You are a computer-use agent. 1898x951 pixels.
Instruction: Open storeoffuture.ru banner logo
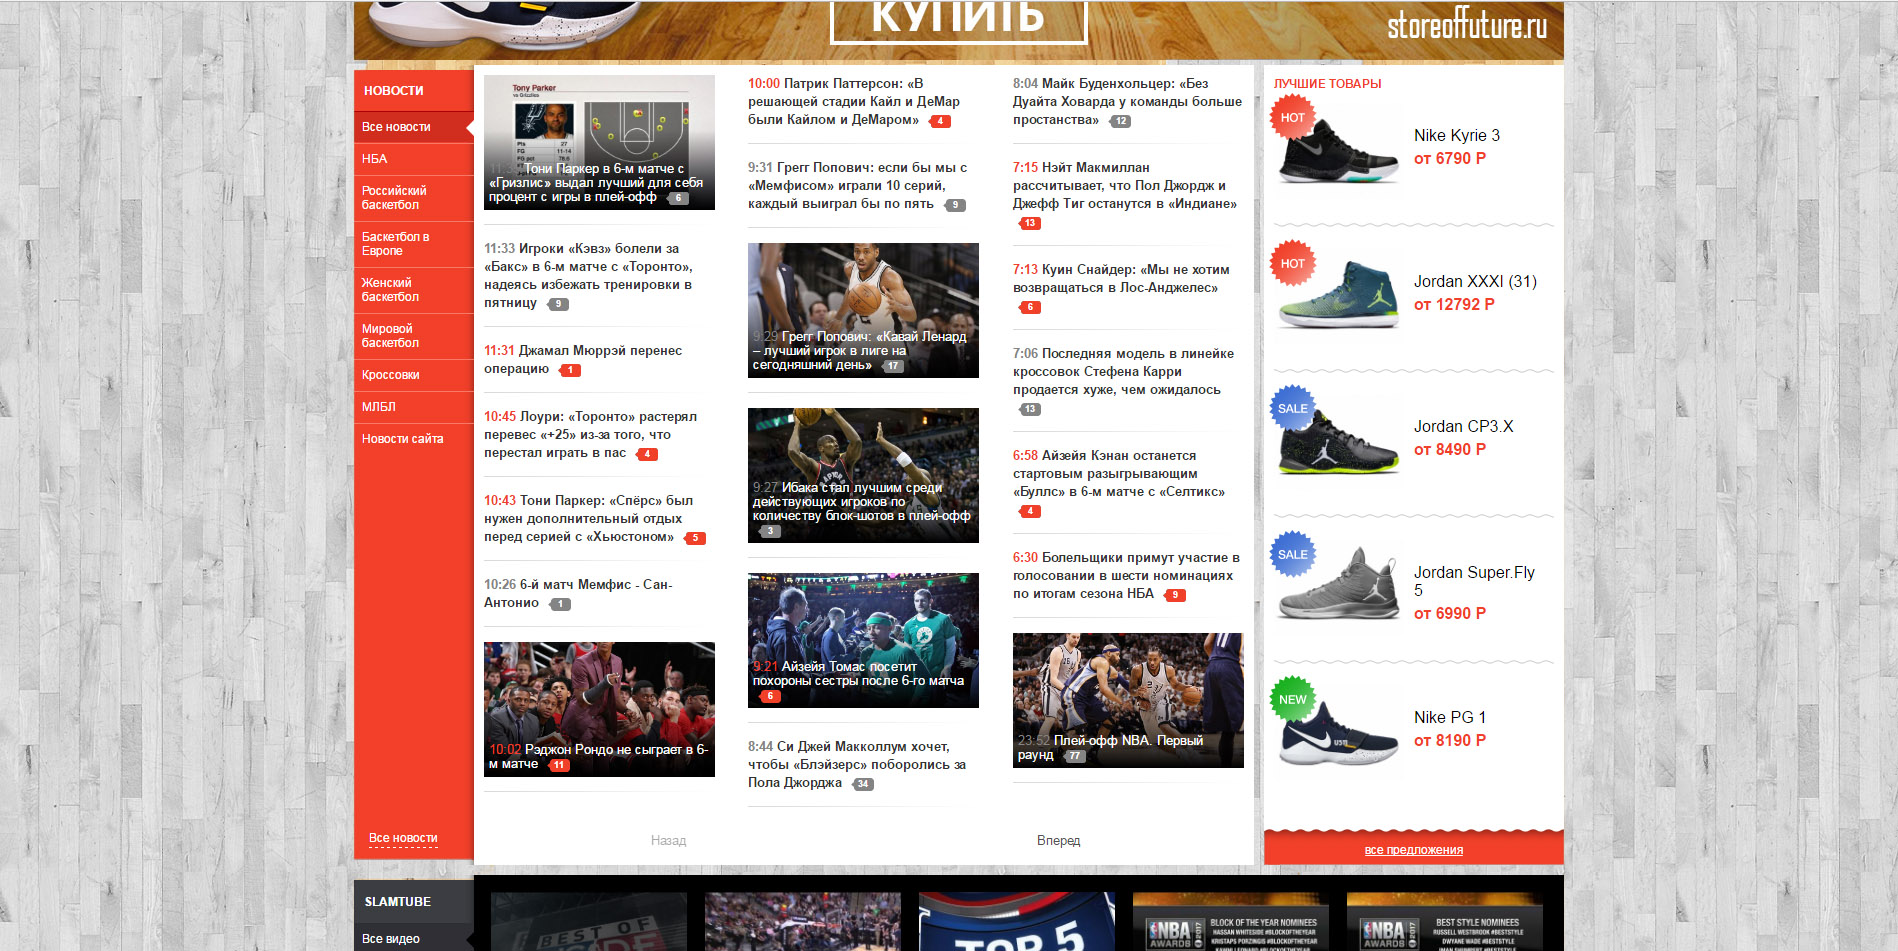[1466, 25]
